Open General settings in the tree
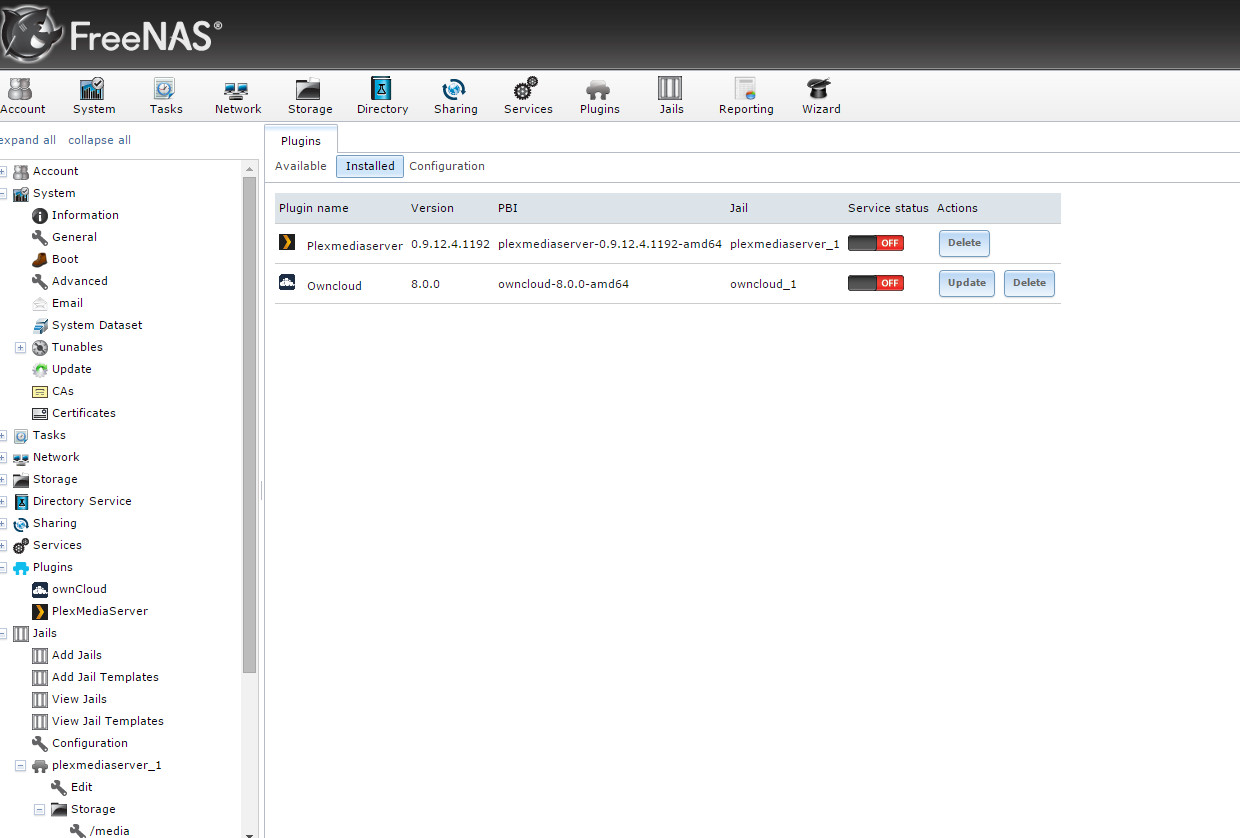1240x838 pixels. point(74,237)
